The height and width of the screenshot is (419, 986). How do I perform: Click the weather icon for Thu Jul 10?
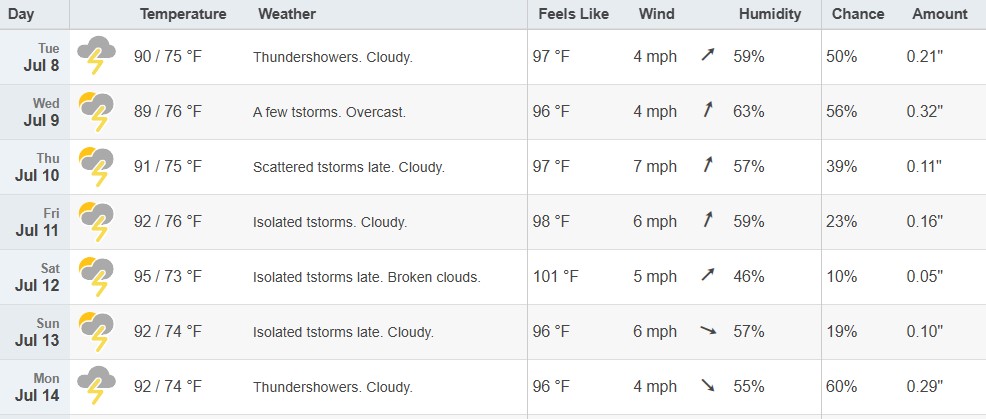96,166
